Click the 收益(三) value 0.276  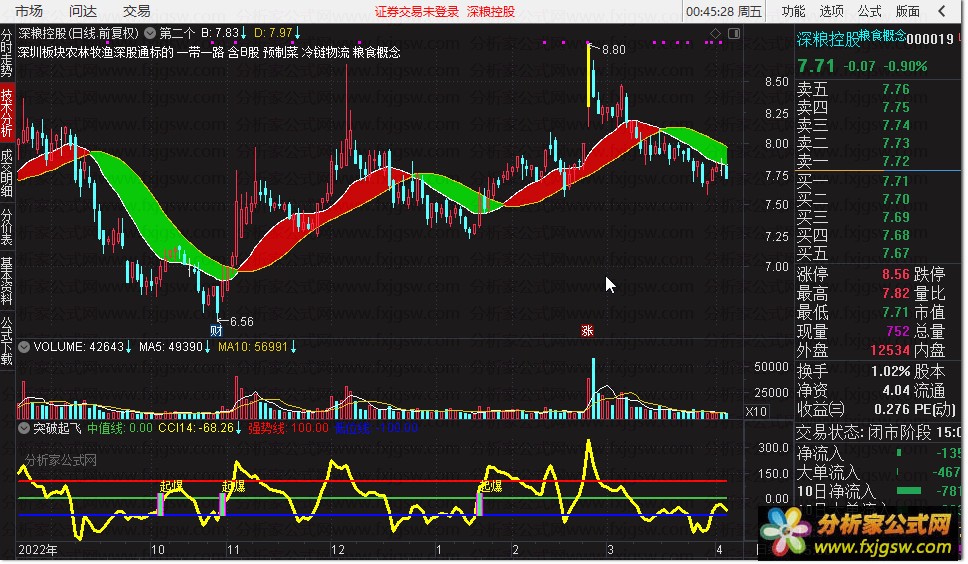[893, 409]
